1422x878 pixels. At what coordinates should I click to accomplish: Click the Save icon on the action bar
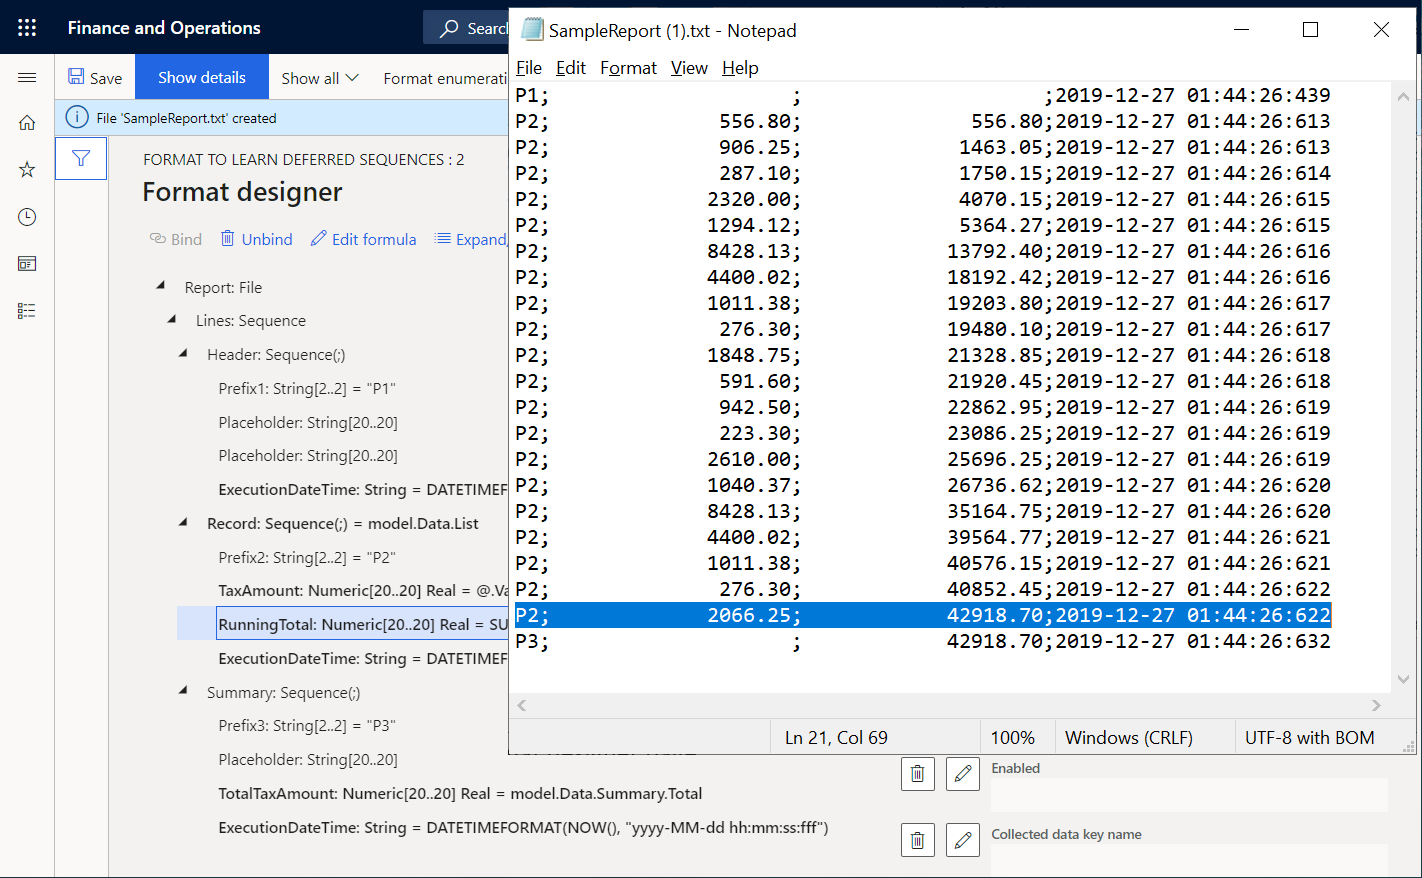click(94, 76)
